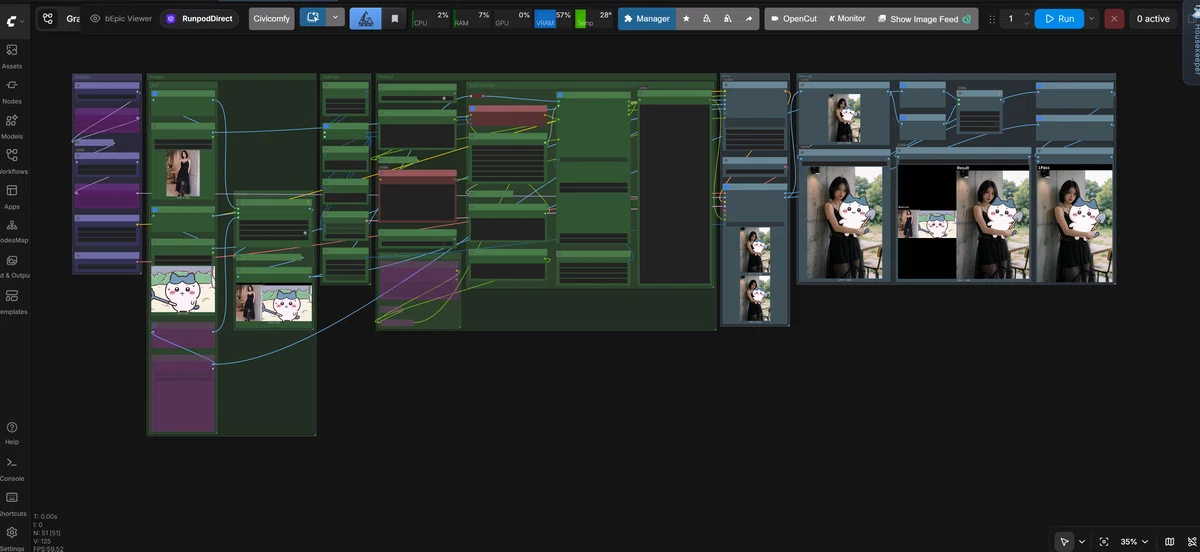Click the bookmark icon in top bar

pyautogui.click(x=394, y=19)
